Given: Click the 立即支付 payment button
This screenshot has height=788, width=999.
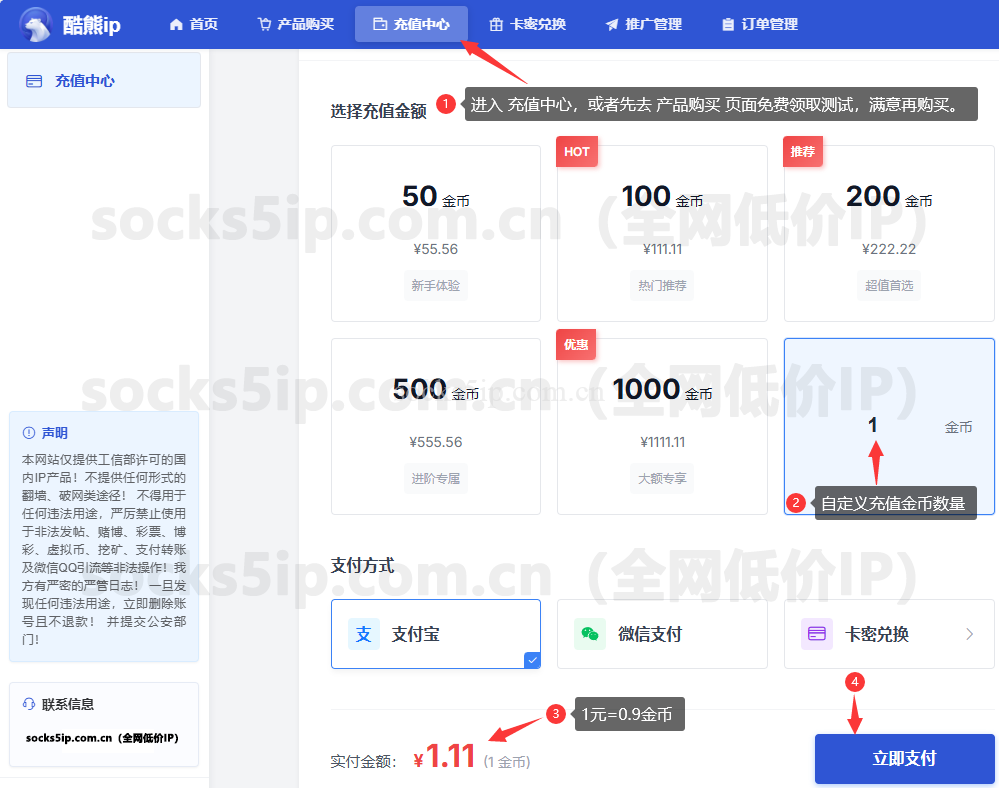Looking at the screenshot, I should [x=905, y=758].
